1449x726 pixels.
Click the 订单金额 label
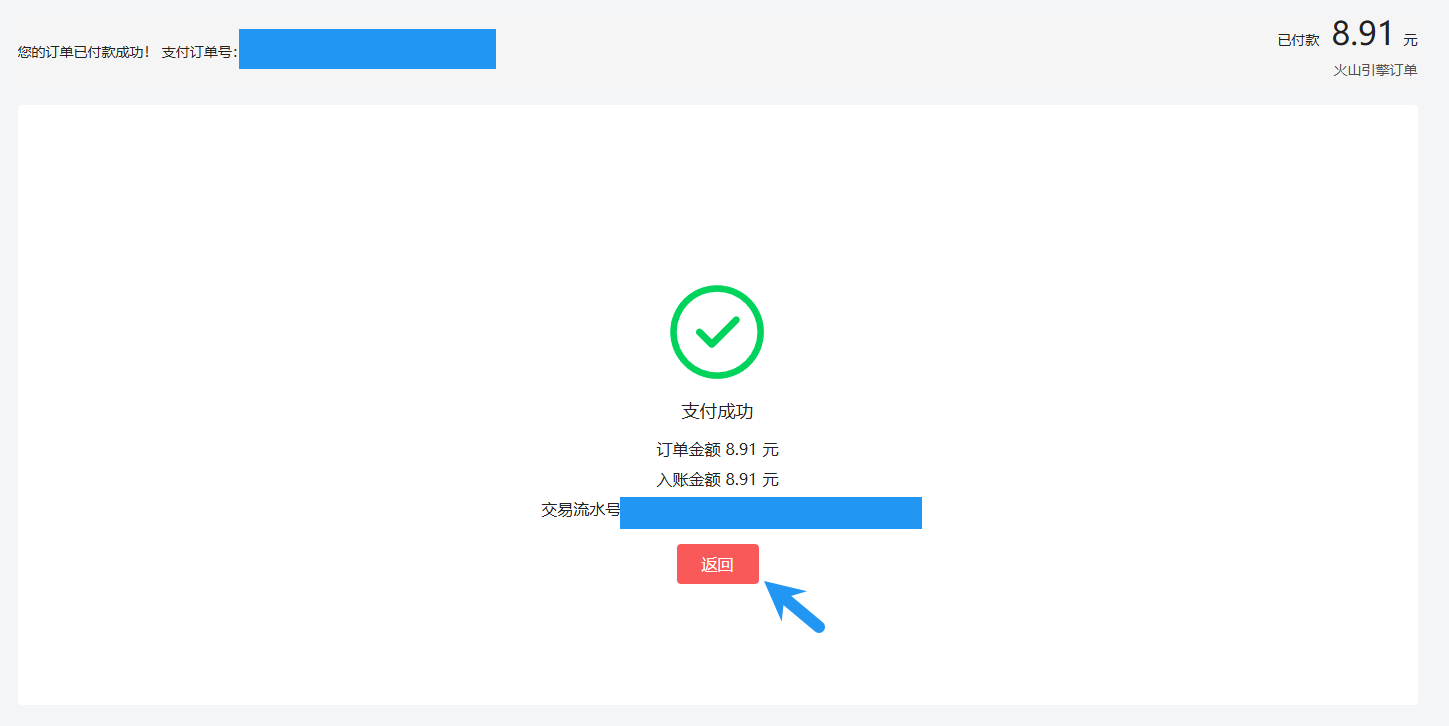click(688, 450)
